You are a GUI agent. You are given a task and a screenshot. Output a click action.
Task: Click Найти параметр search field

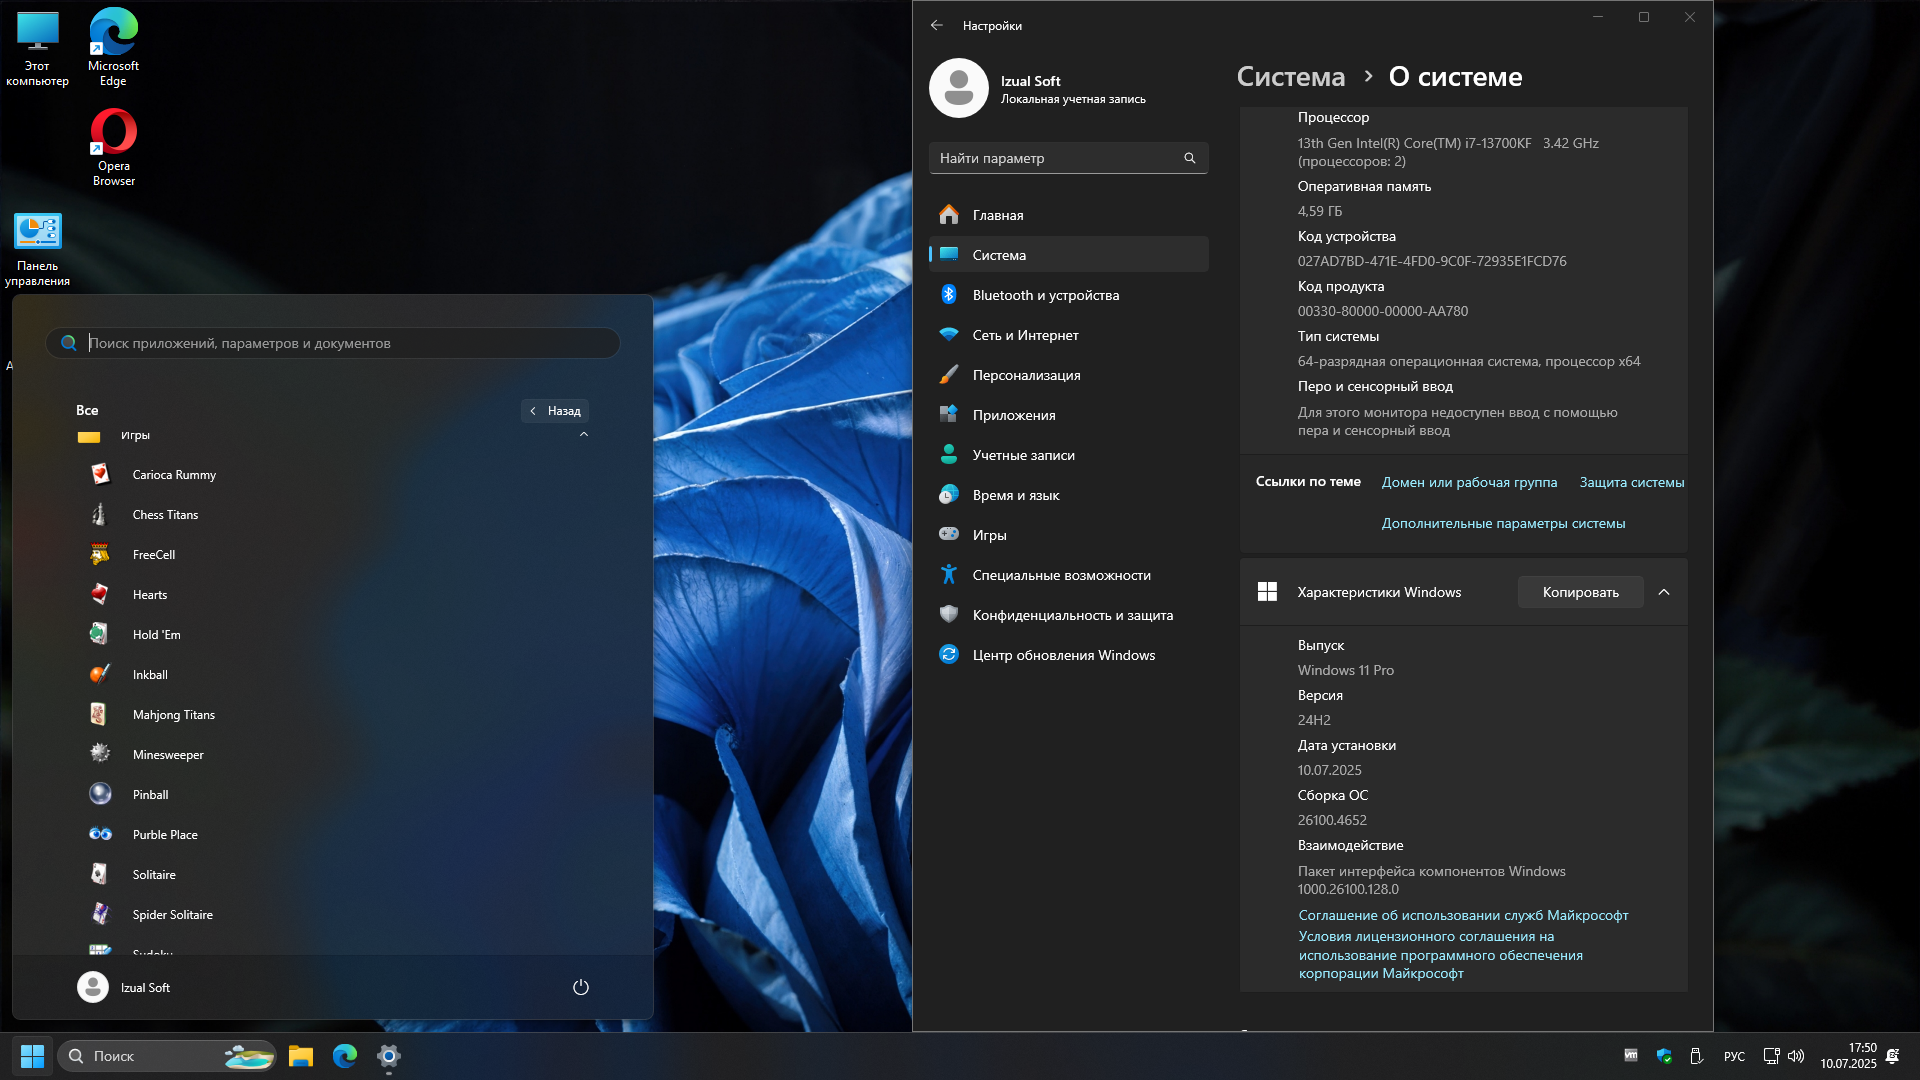1068,158
